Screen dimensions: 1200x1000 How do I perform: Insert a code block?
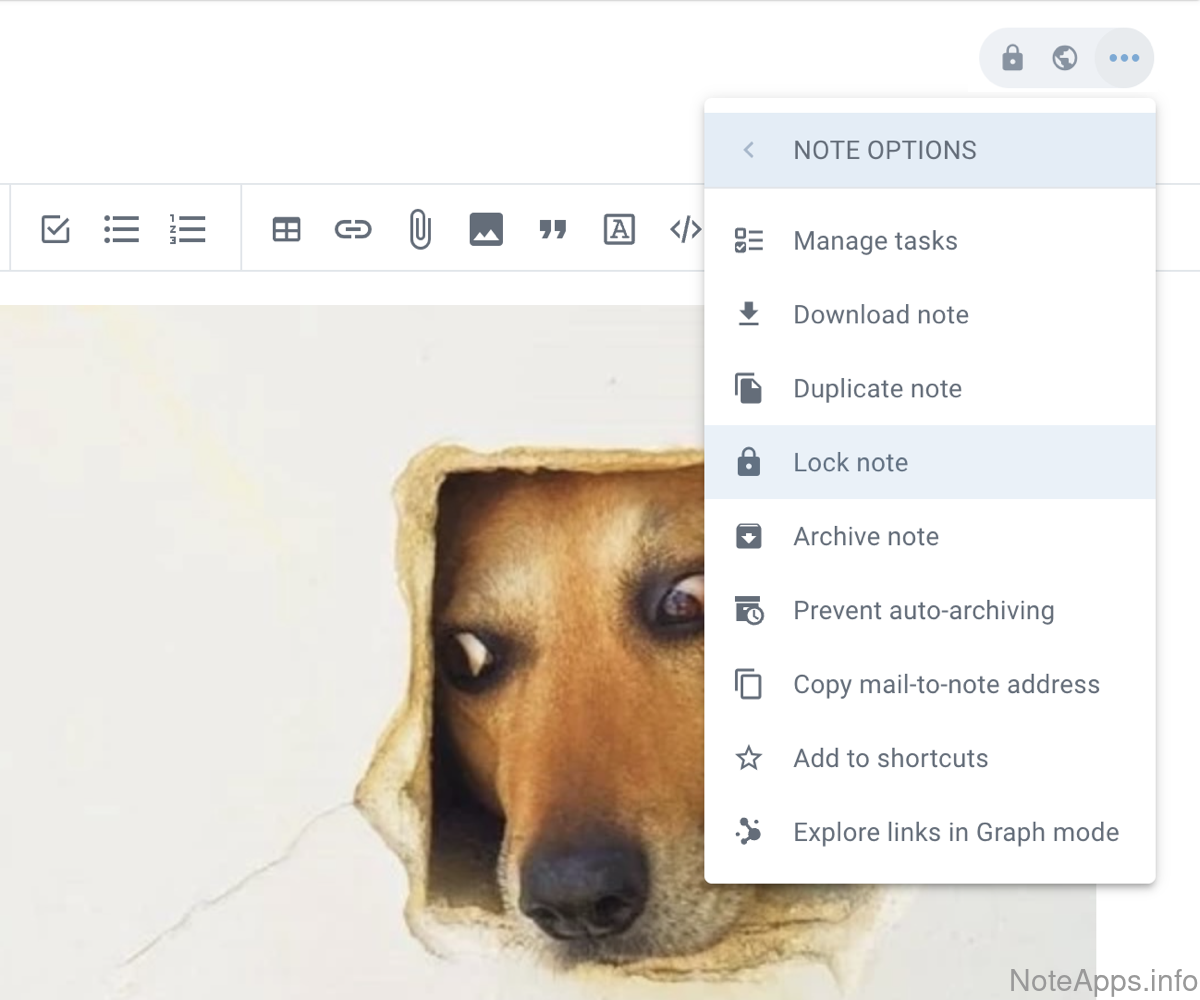[685, 230]
